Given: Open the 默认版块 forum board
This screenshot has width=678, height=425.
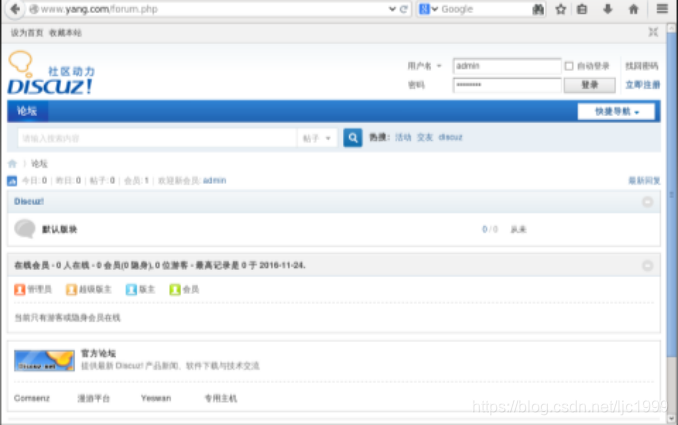Looking at the screenshot, I should coord(59,229).
